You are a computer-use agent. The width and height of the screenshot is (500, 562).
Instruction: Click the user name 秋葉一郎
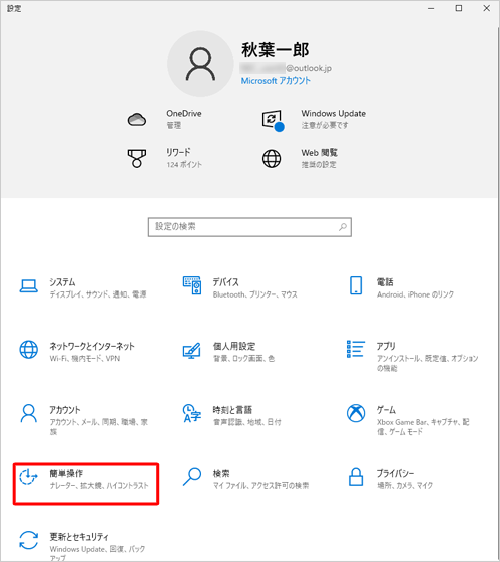click(275, 49)
